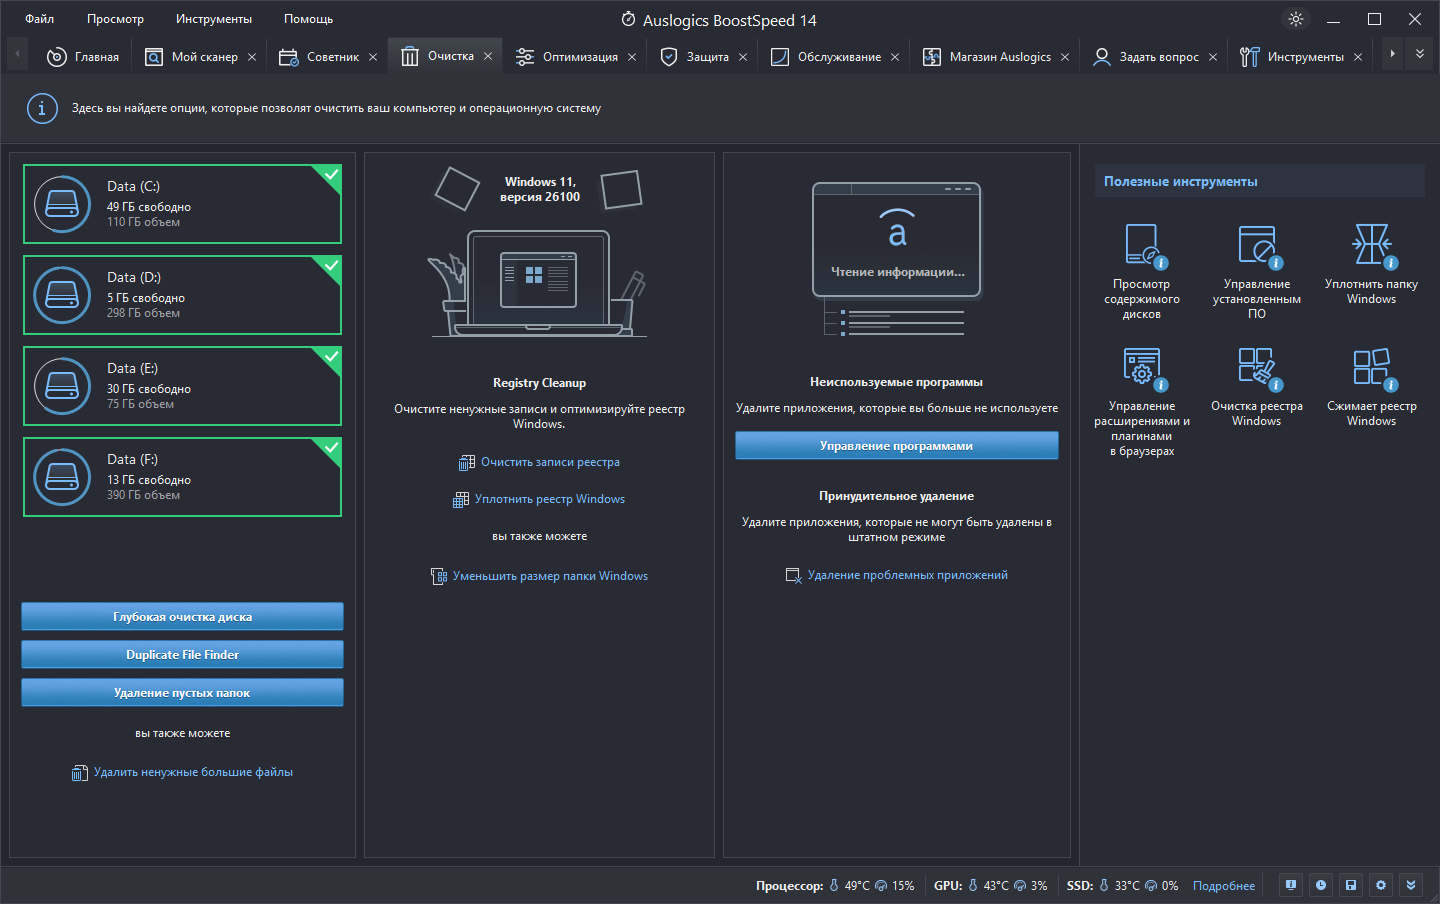Expand the tab list chevron dropdown
The height and width of the screenshot is (904, 1440).
click(x=1420, y=54)
